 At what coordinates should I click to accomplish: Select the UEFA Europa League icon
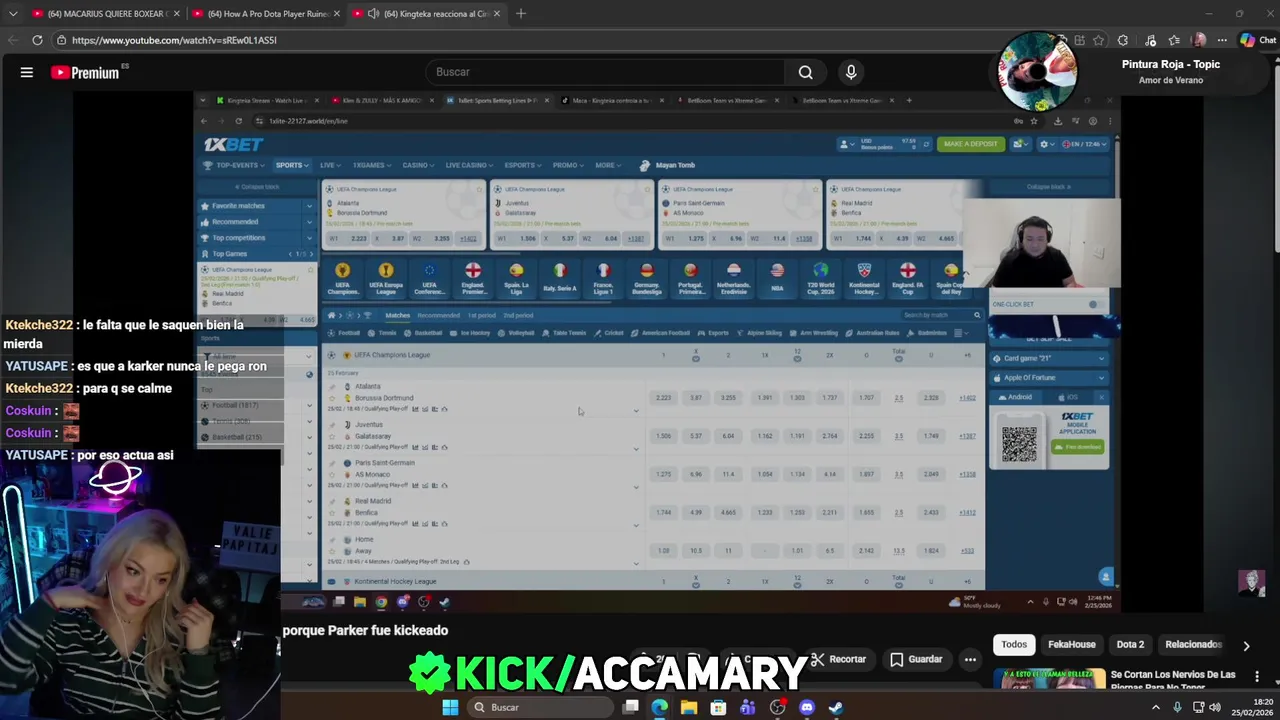pyautogui.click(x=386, y=271)
